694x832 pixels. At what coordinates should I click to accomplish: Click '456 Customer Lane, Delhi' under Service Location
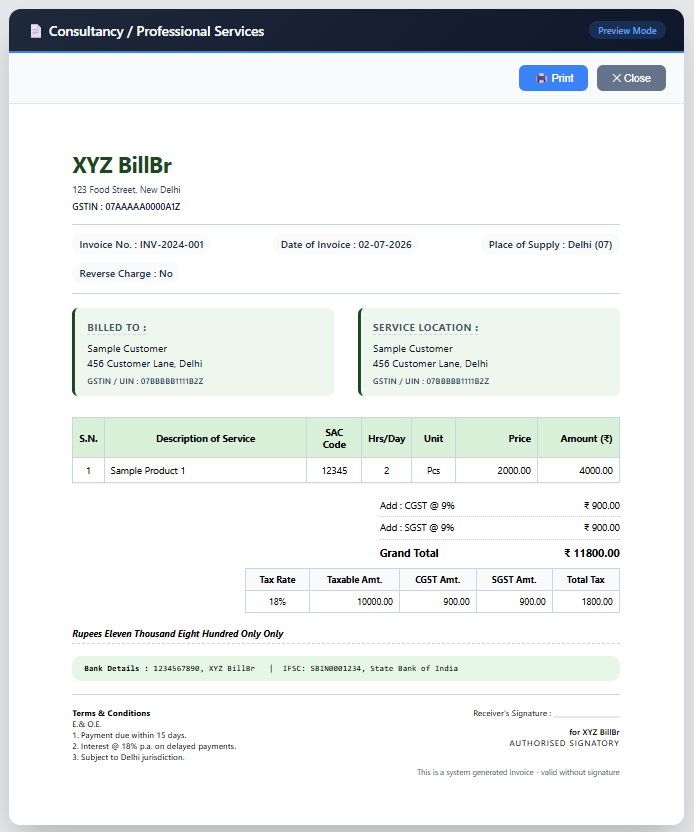coord(430,363)
